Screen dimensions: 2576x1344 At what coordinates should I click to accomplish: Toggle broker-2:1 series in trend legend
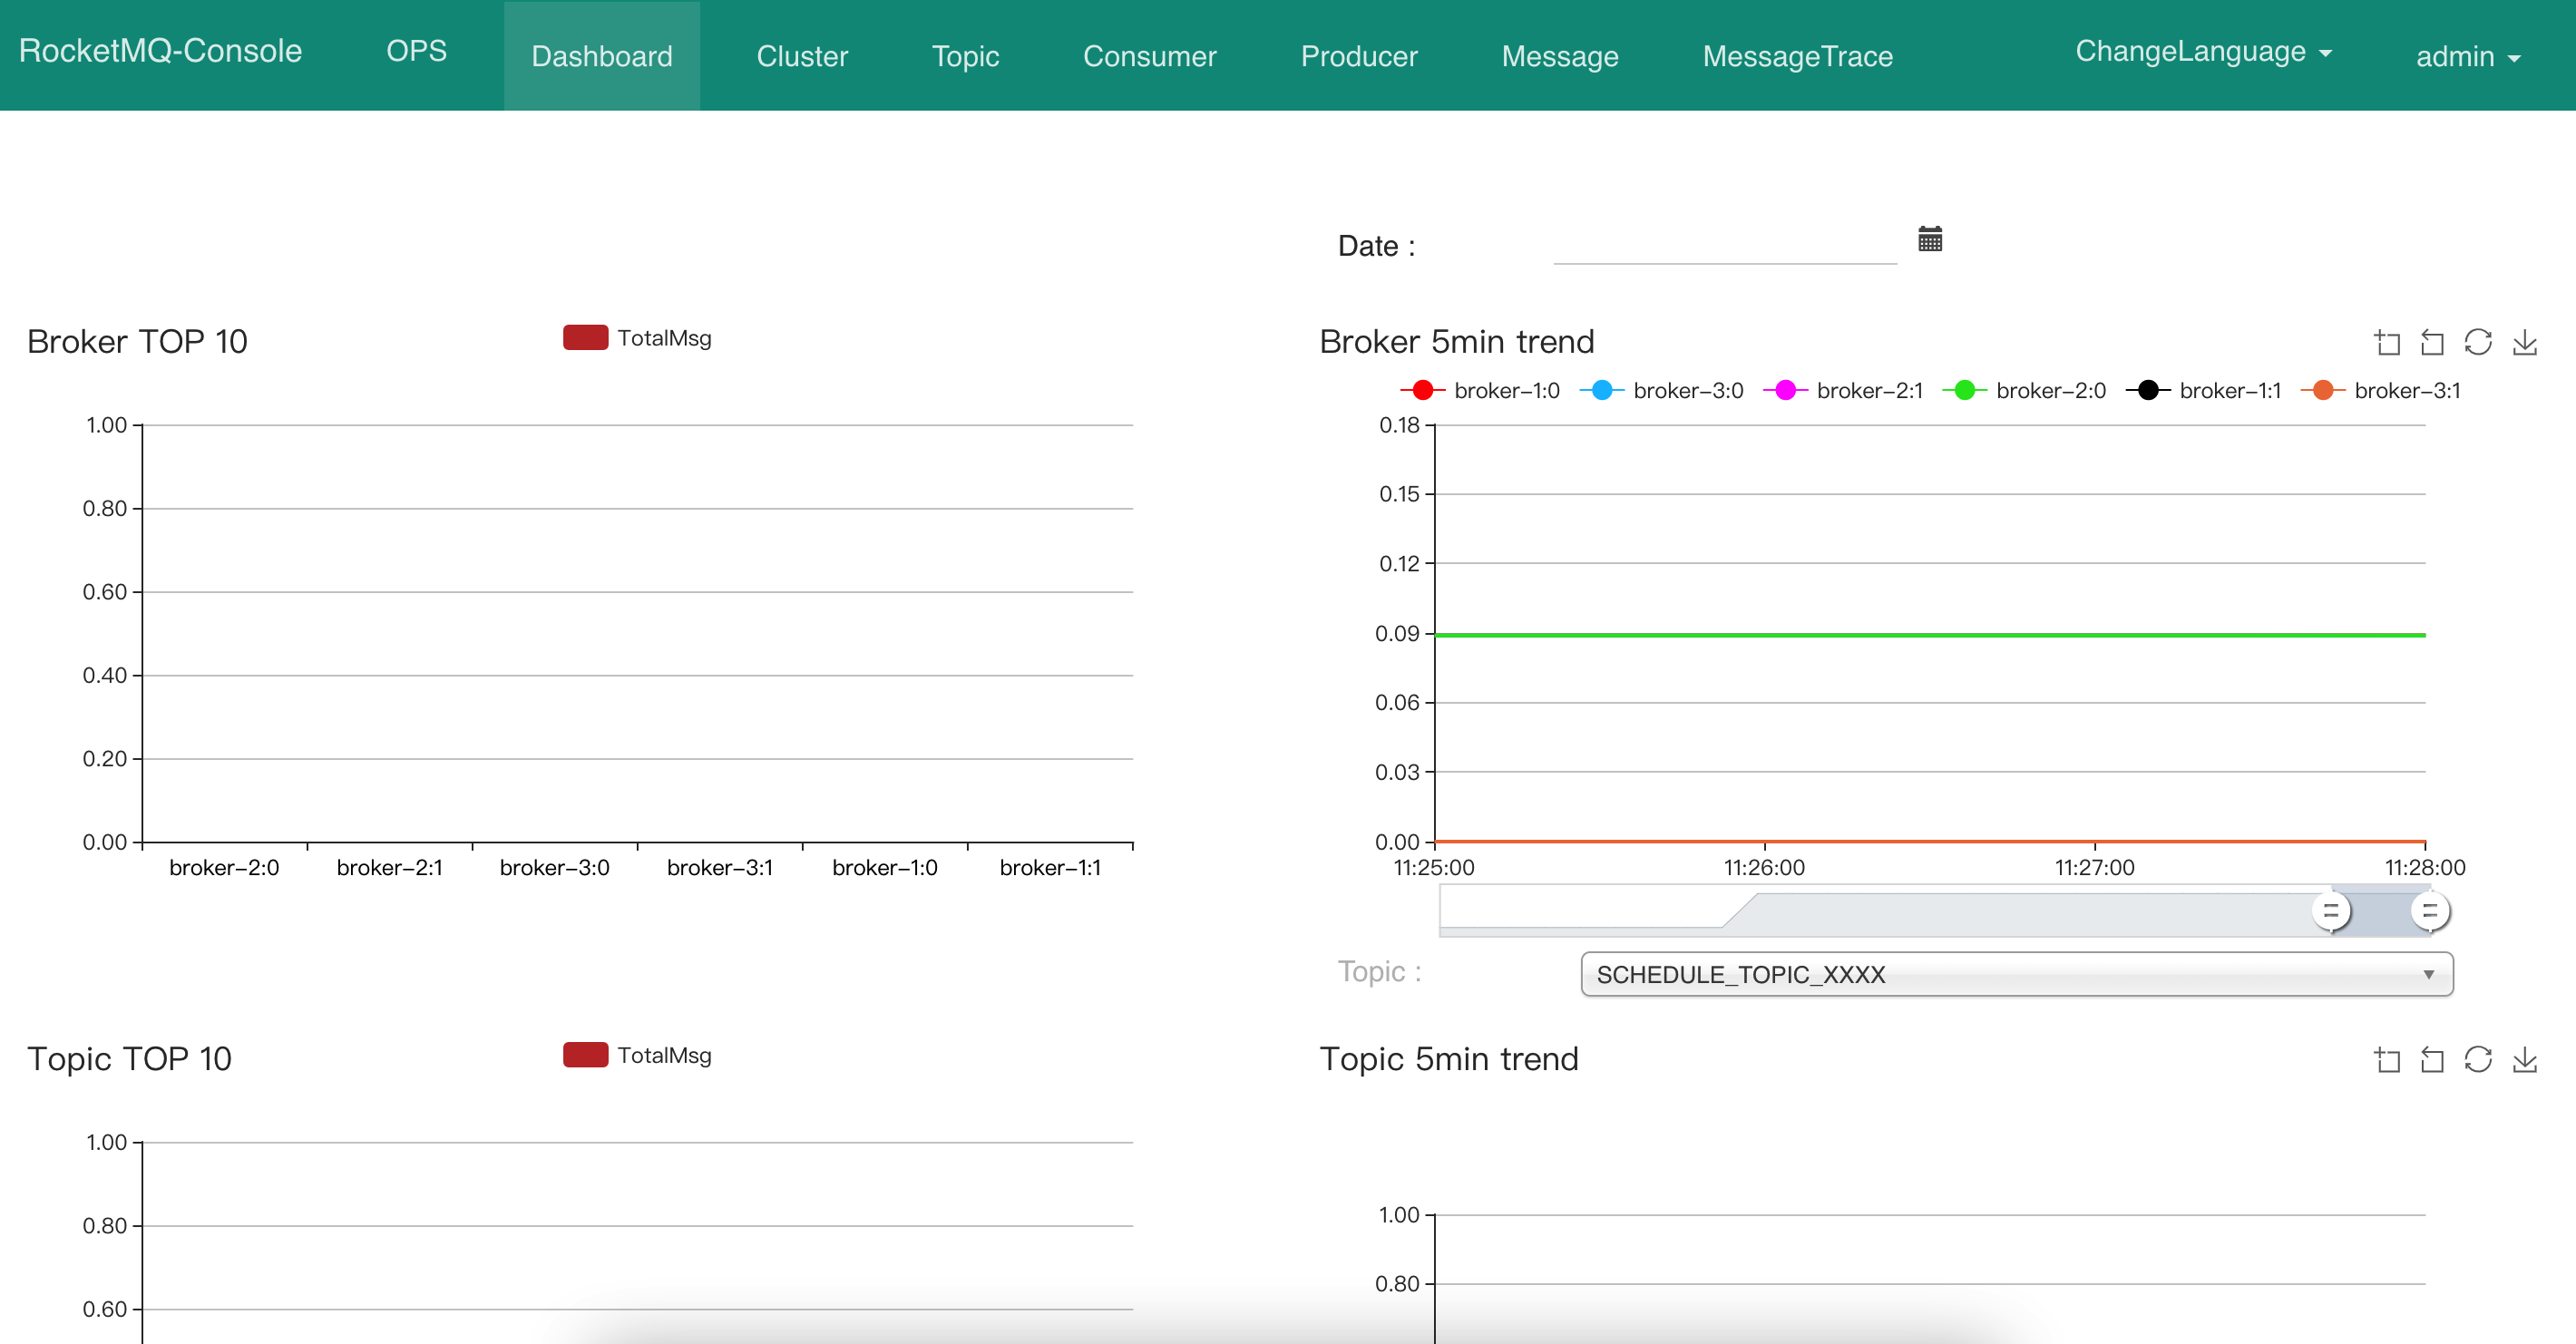[x=1843, y=390]
